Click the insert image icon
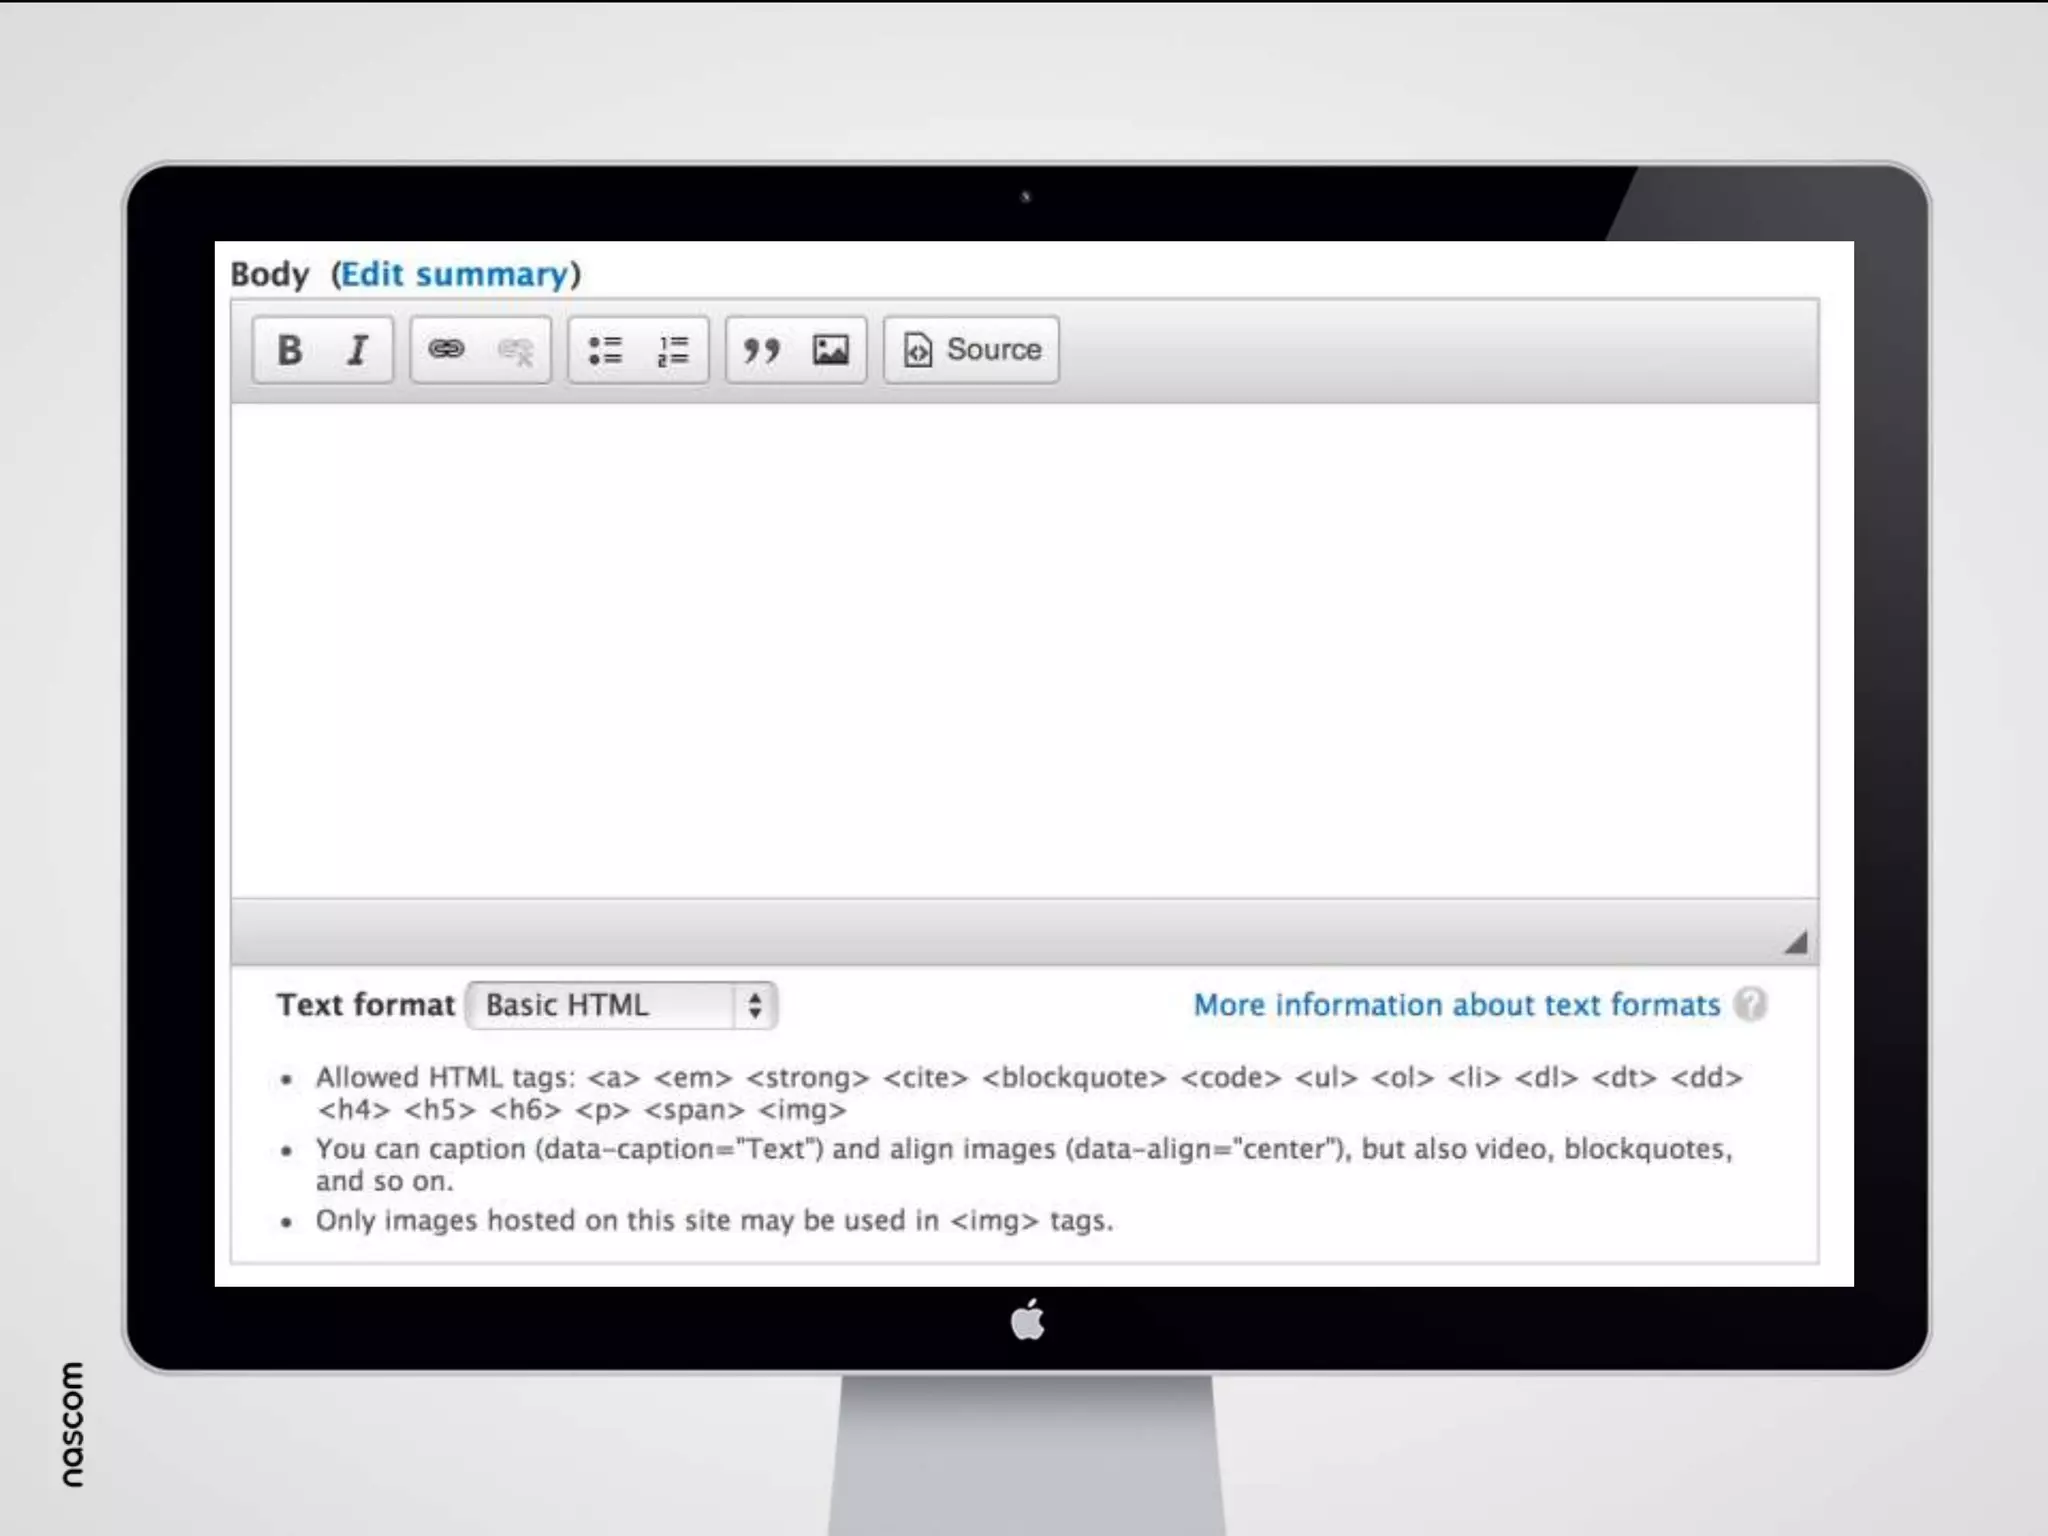The image size is (2048, 1536). (831, 350)
